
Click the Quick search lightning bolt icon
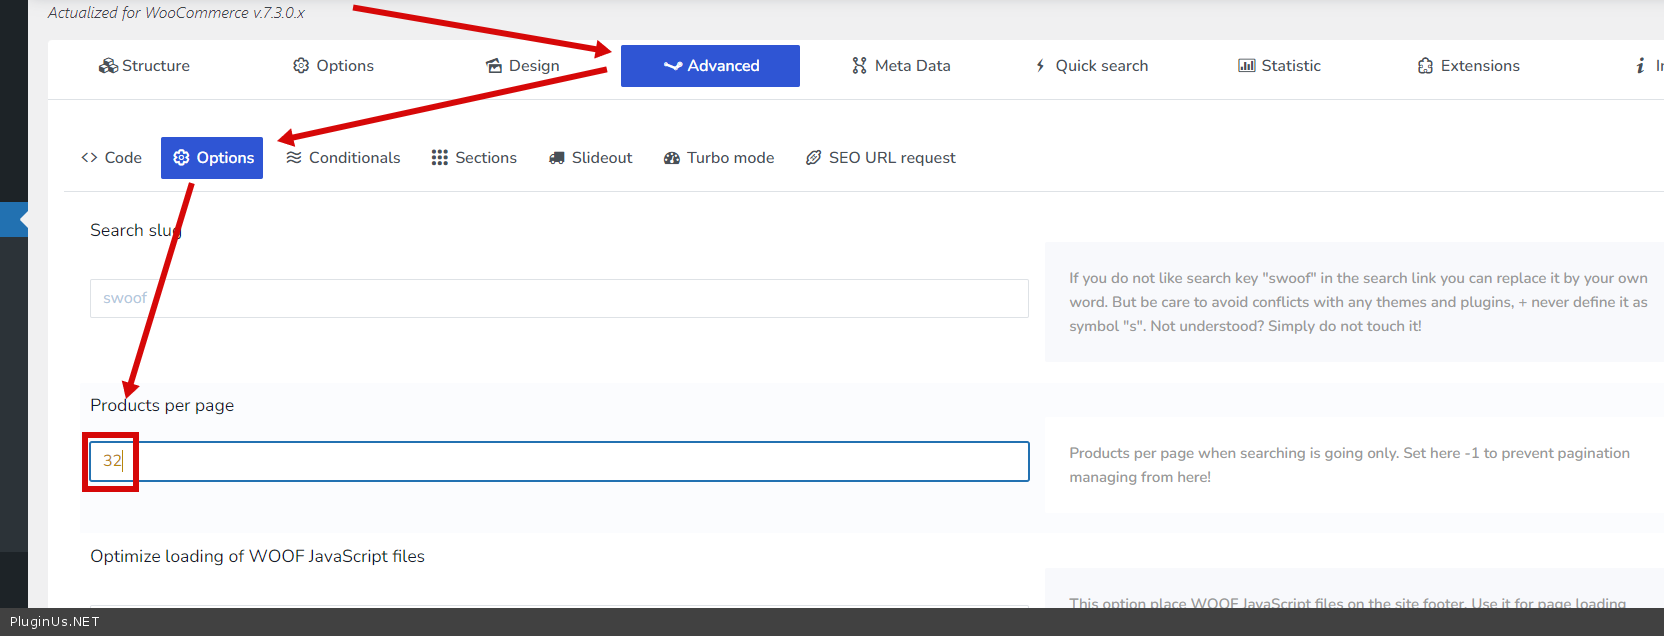pyautogui.click(x=1040, y=66)
